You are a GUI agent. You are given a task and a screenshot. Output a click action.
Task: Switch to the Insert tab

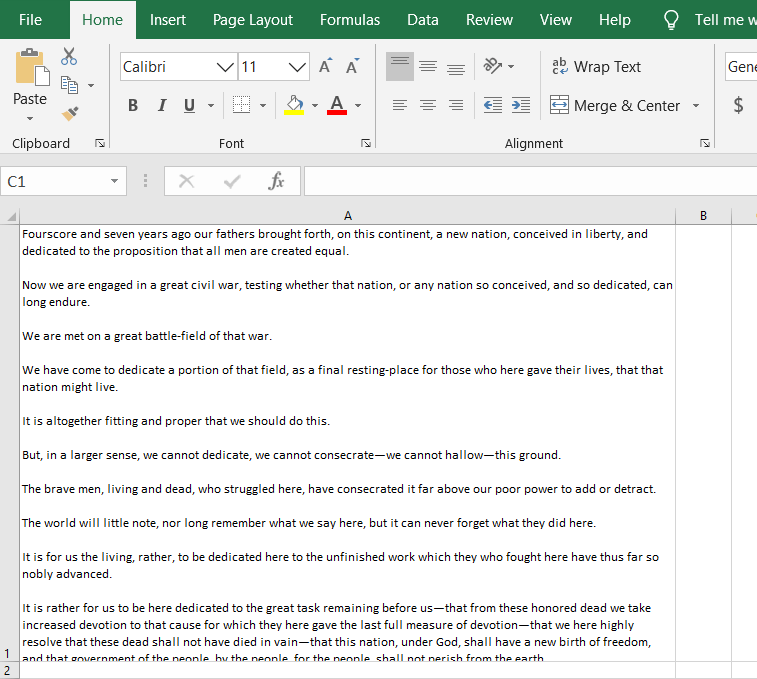point(168,20)
